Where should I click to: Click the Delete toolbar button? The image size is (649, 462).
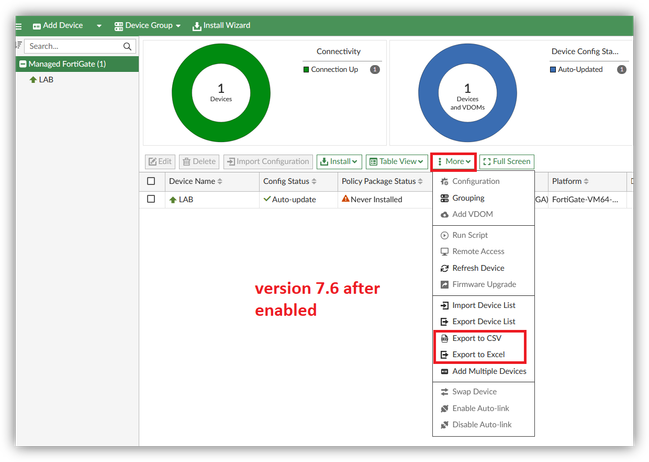pos(200,161)
